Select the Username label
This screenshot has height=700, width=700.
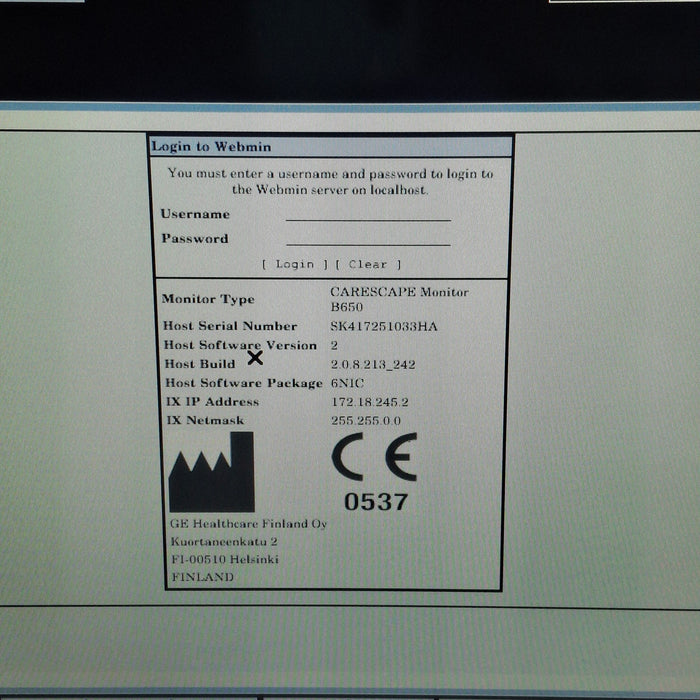tap(195, 214)
